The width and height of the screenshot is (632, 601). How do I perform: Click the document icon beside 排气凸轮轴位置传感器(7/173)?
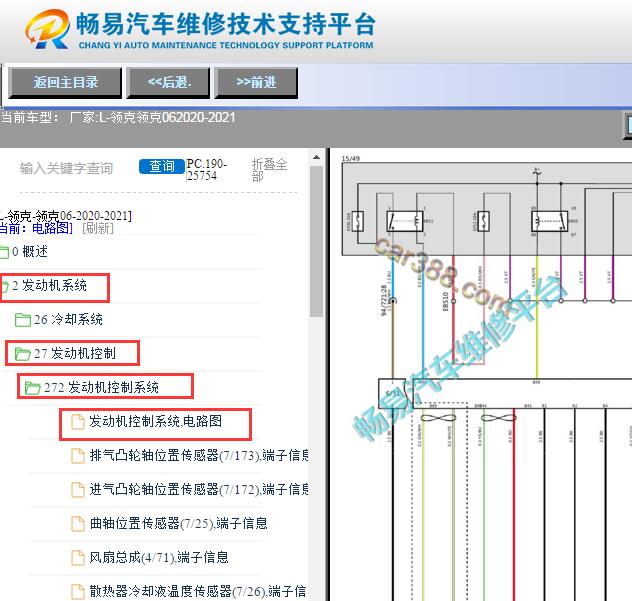[x=78, y=456]
